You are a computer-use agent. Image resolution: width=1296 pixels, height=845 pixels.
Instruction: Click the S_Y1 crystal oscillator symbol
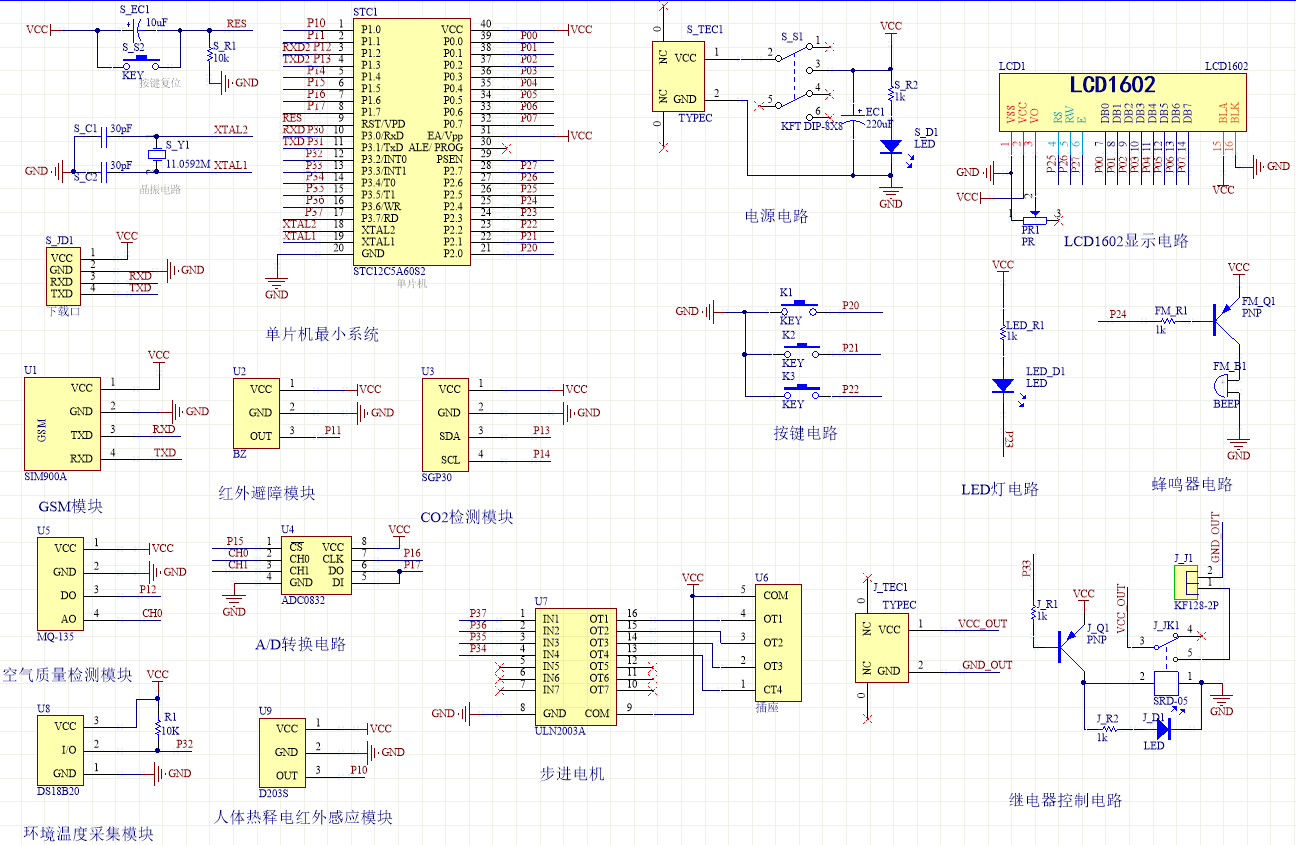coord(156,153)
